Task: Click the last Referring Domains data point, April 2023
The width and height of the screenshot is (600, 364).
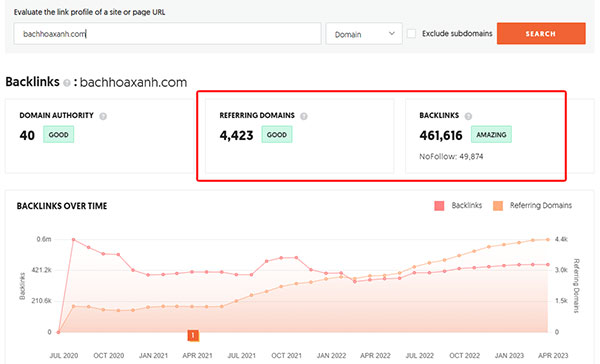Action: 548,240
